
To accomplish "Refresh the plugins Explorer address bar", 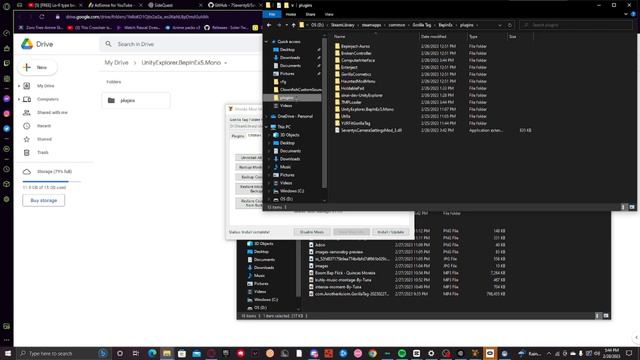I will pos(510,25).
